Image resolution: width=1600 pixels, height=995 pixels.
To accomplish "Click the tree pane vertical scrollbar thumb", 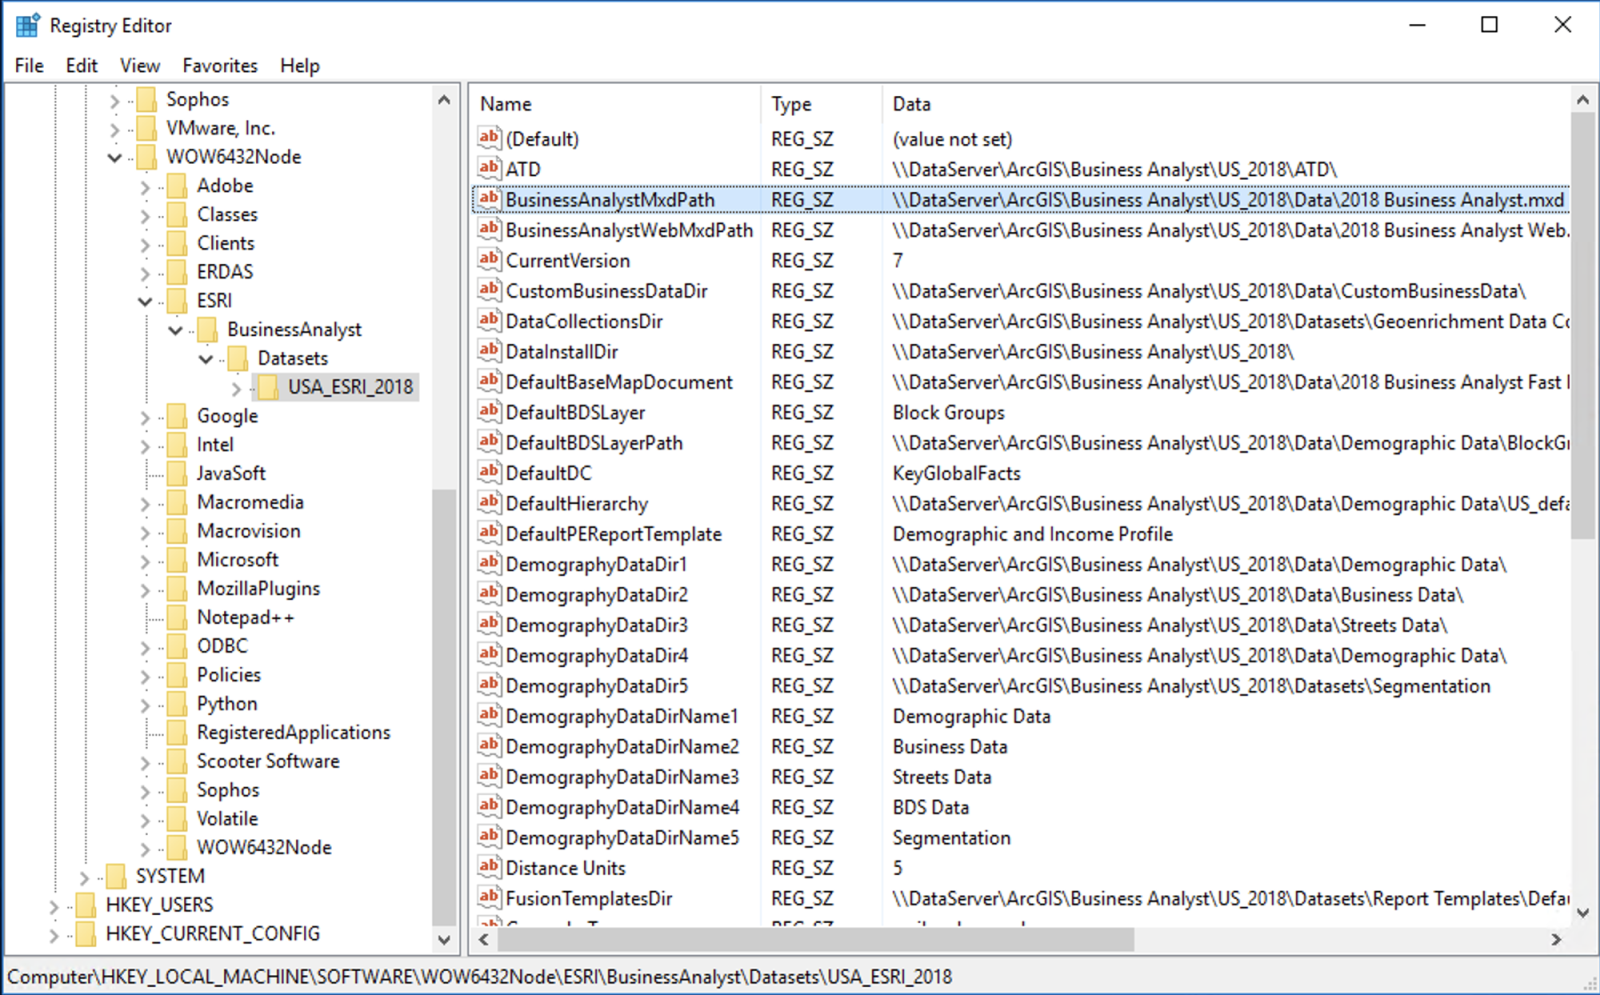I will pyautogui.click(x=444, y=707).
